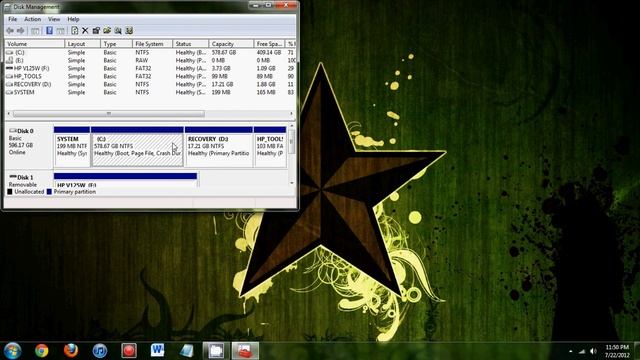Click the black X Delete toolbar icon

pyautogui.click(x=85, y=31)
